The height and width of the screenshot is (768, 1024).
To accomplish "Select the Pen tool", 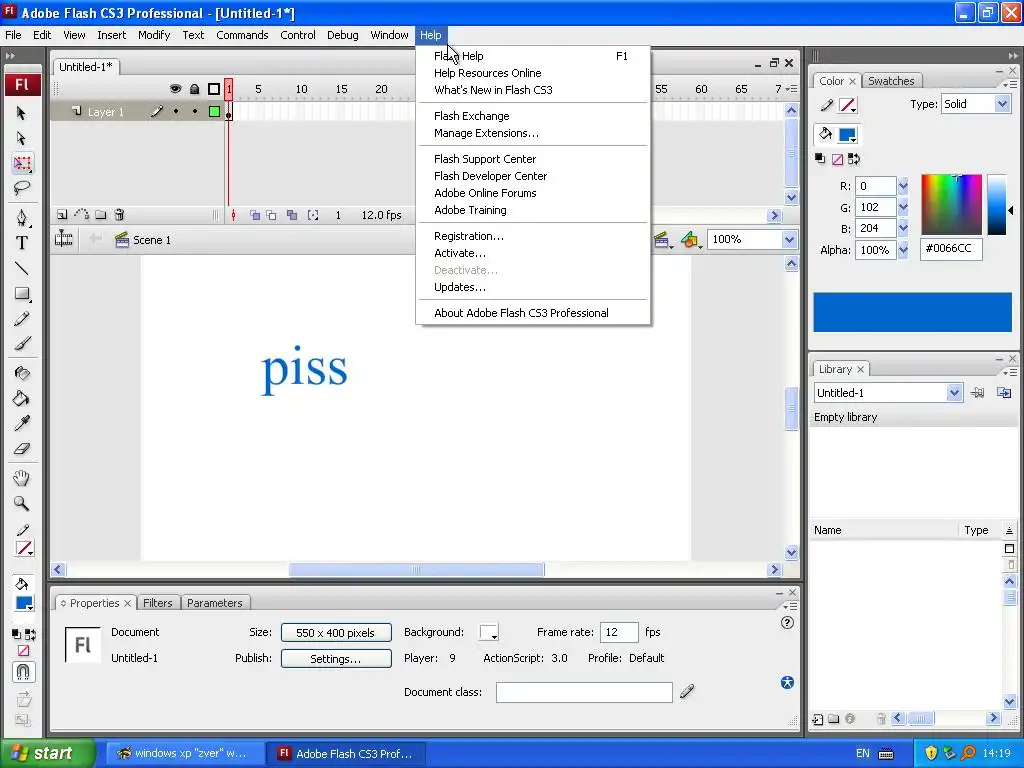I will click(22, 217).
